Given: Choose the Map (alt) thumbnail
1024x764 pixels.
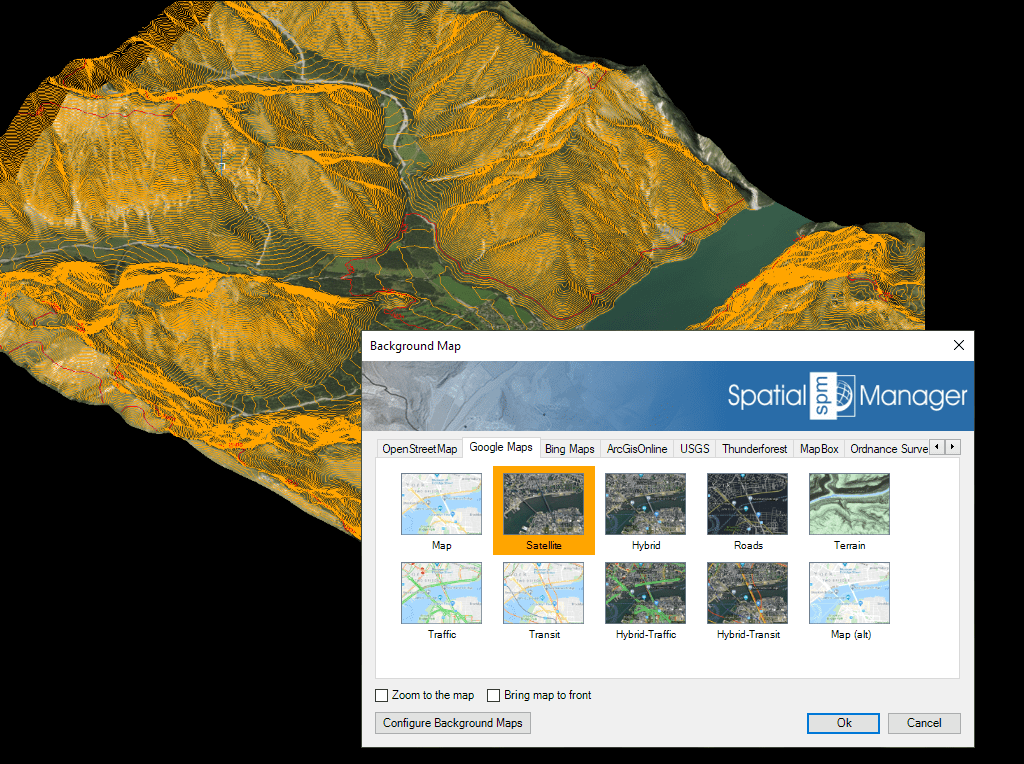Looking at the screenshot, I should 849,593.
